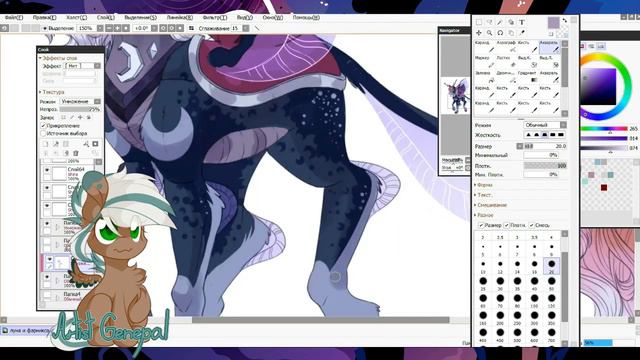
Task: Expand the Разное section
Action: tap(484, 215)
